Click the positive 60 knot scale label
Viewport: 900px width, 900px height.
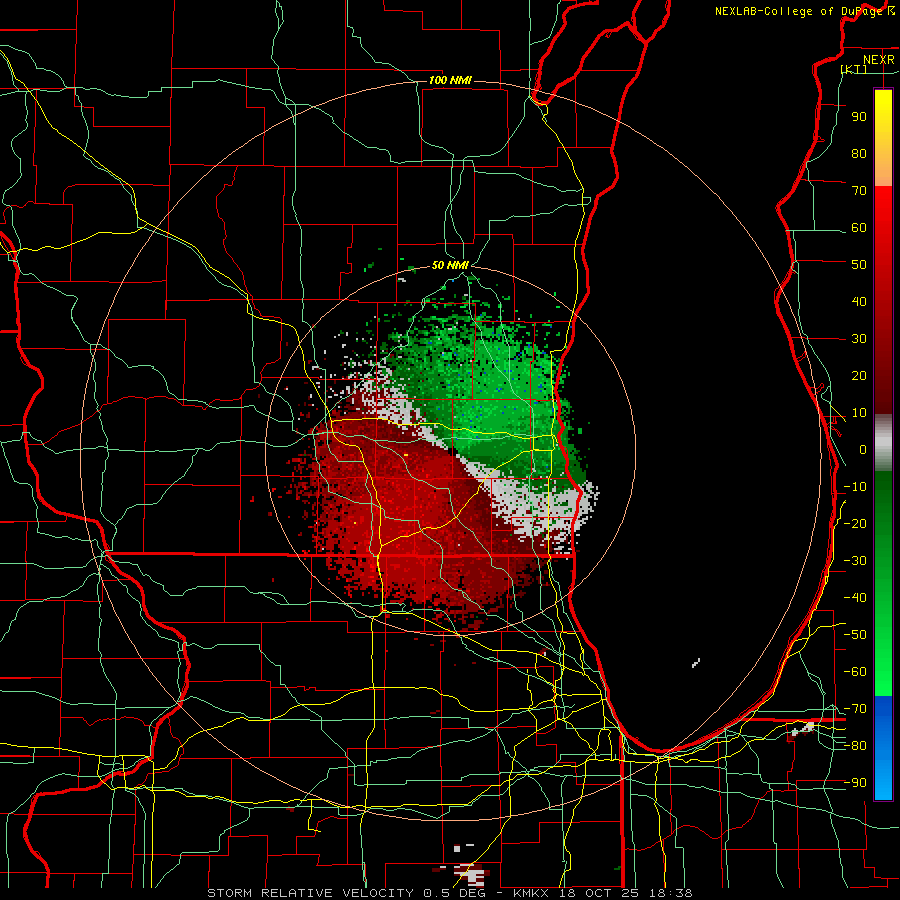point(859,228)
